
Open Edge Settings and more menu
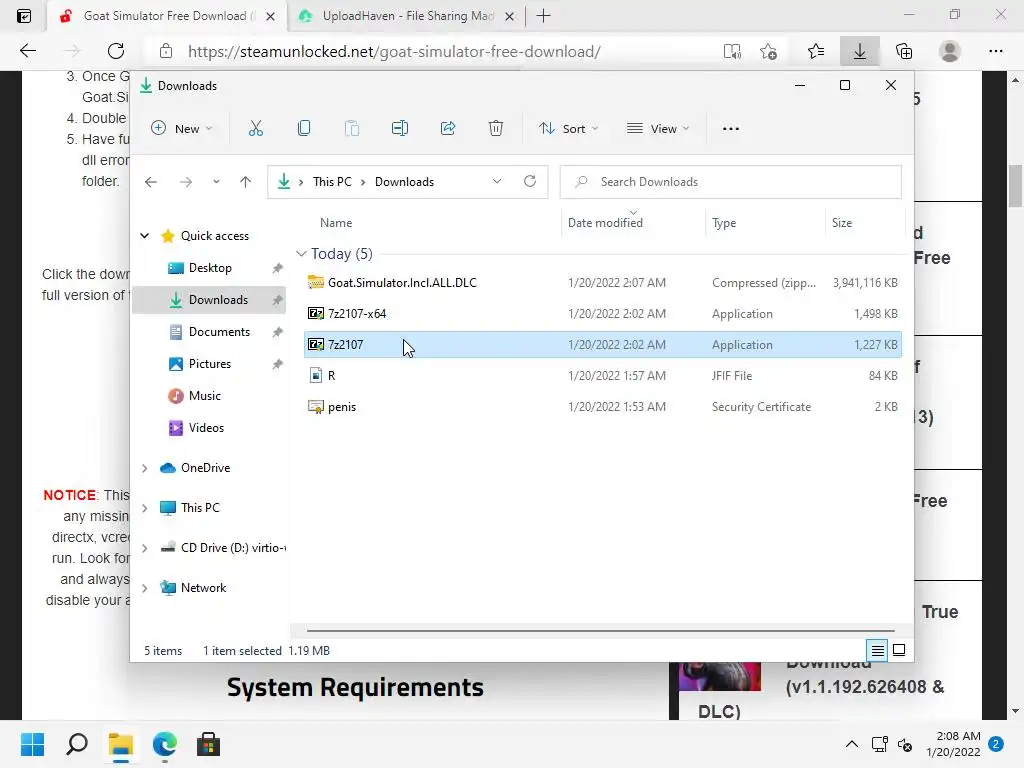(x=995, y=51)
